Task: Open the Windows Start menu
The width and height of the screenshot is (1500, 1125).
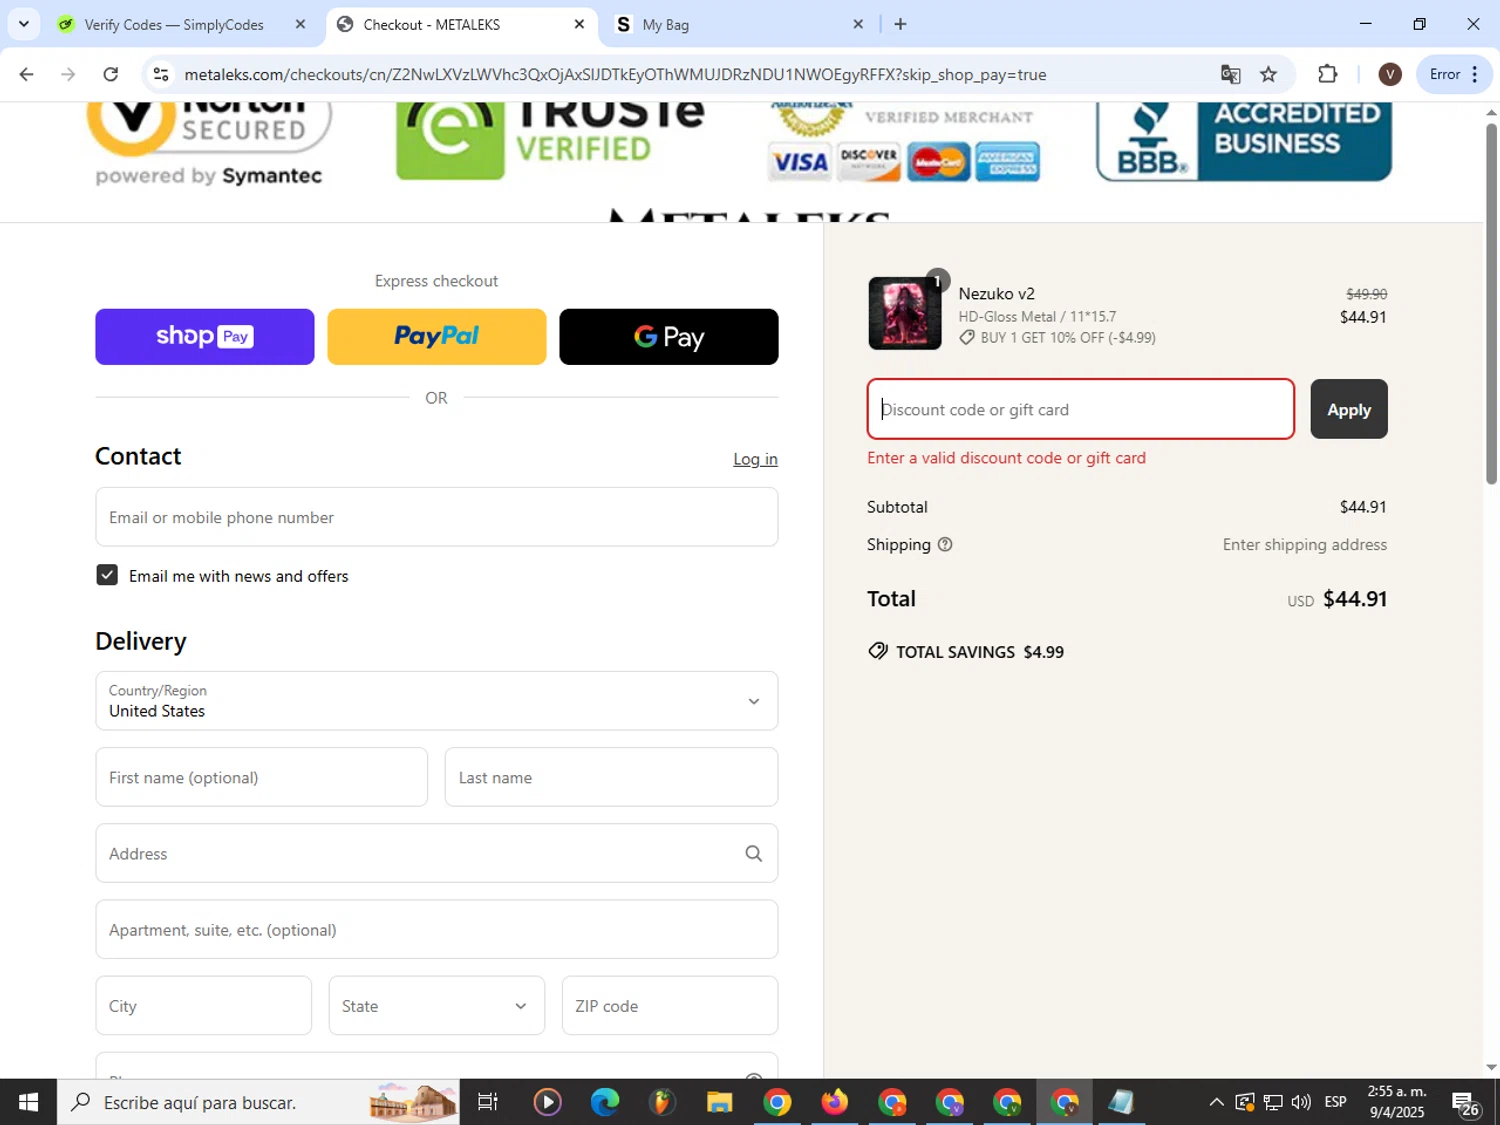Action: [28, 1102]
